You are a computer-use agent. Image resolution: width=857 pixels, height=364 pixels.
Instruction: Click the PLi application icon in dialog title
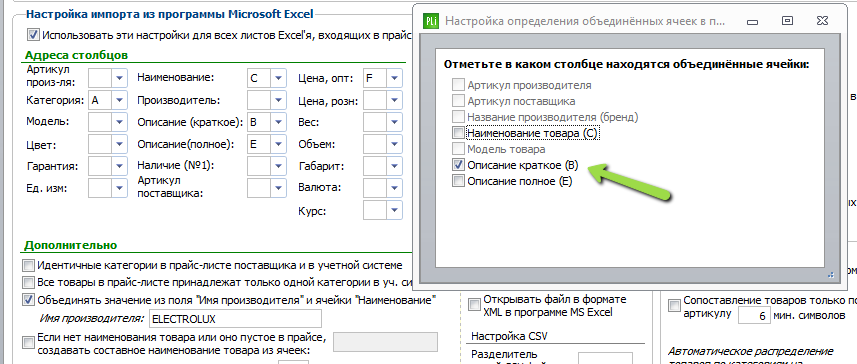pos(432,21)
